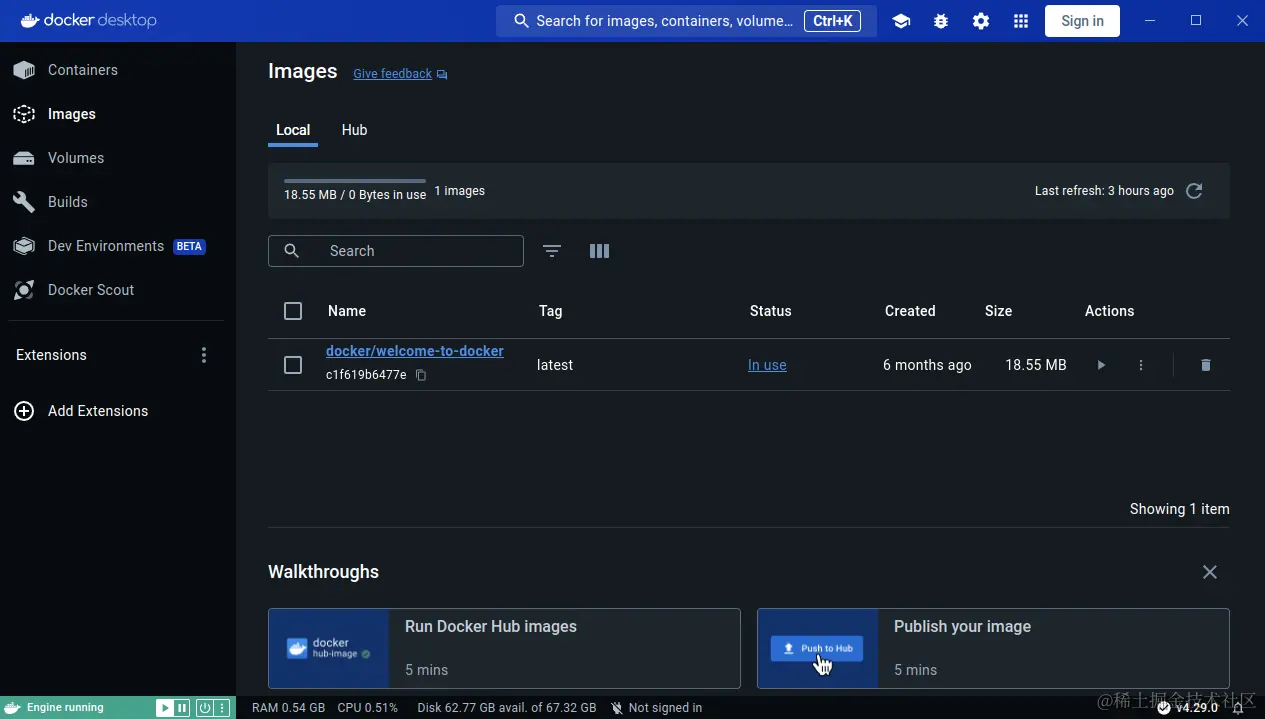Viewport: 1265px width, 719px height.
Task: Open the apps grid icon in header
Action: pos(1021,21)
